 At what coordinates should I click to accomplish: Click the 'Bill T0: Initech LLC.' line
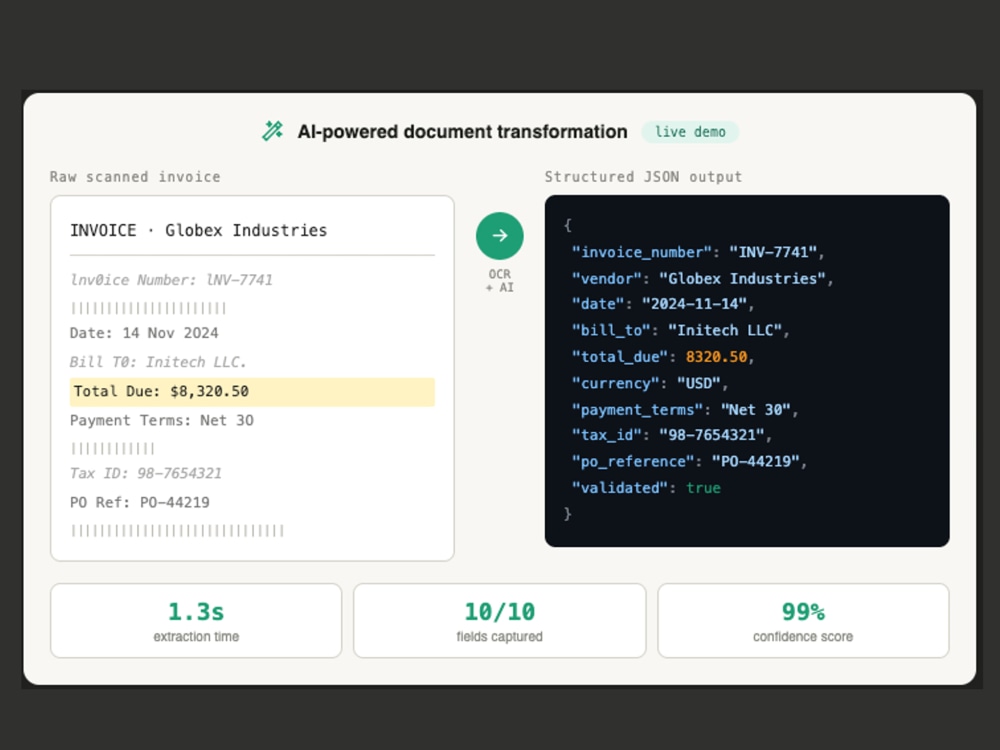[x=158, y=362]
